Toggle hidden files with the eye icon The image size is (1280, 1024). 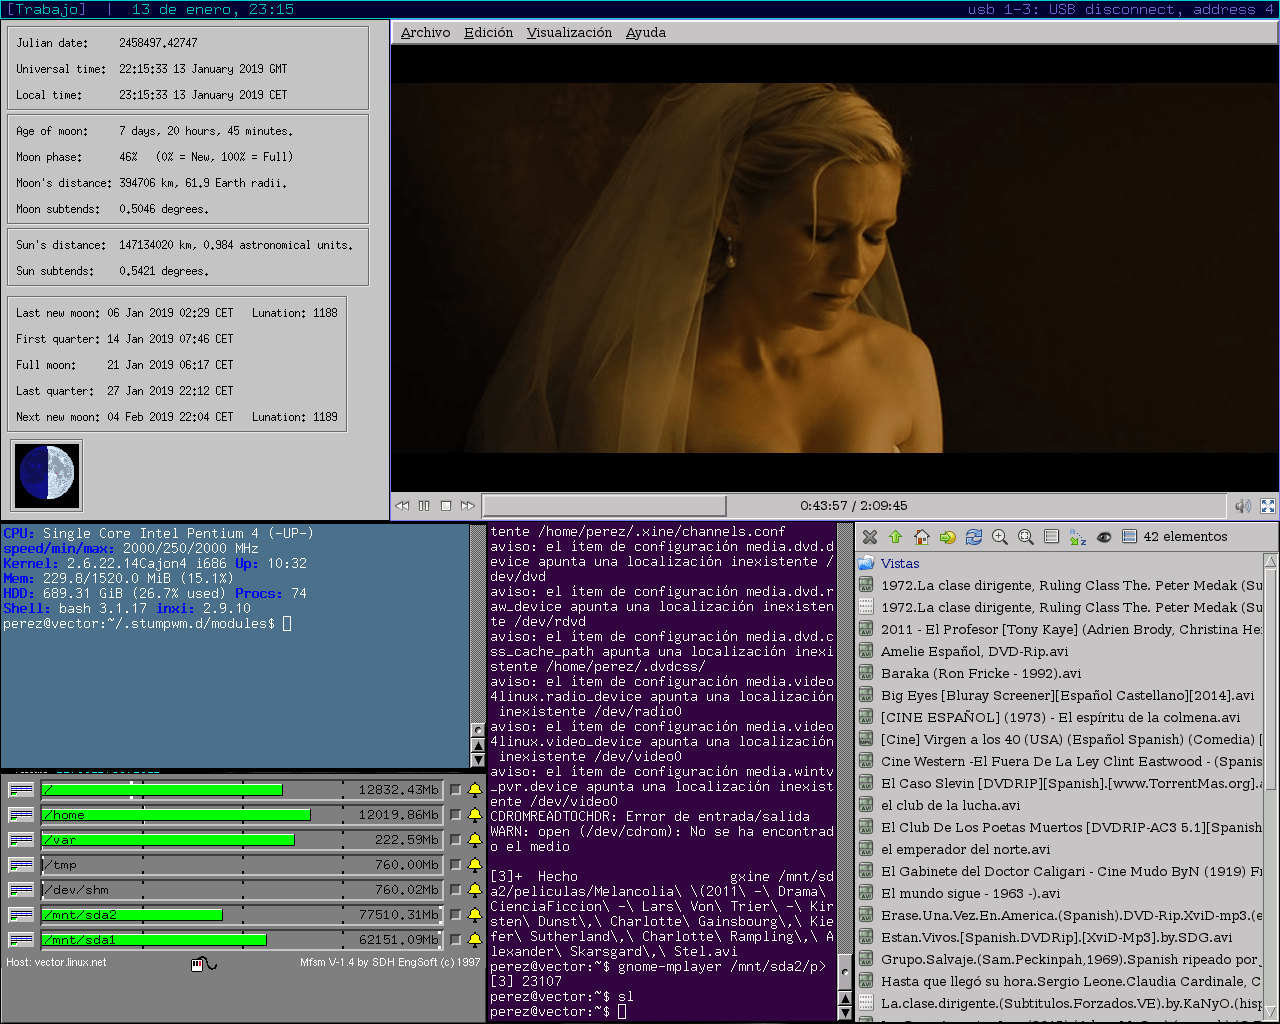(1104, 537)
